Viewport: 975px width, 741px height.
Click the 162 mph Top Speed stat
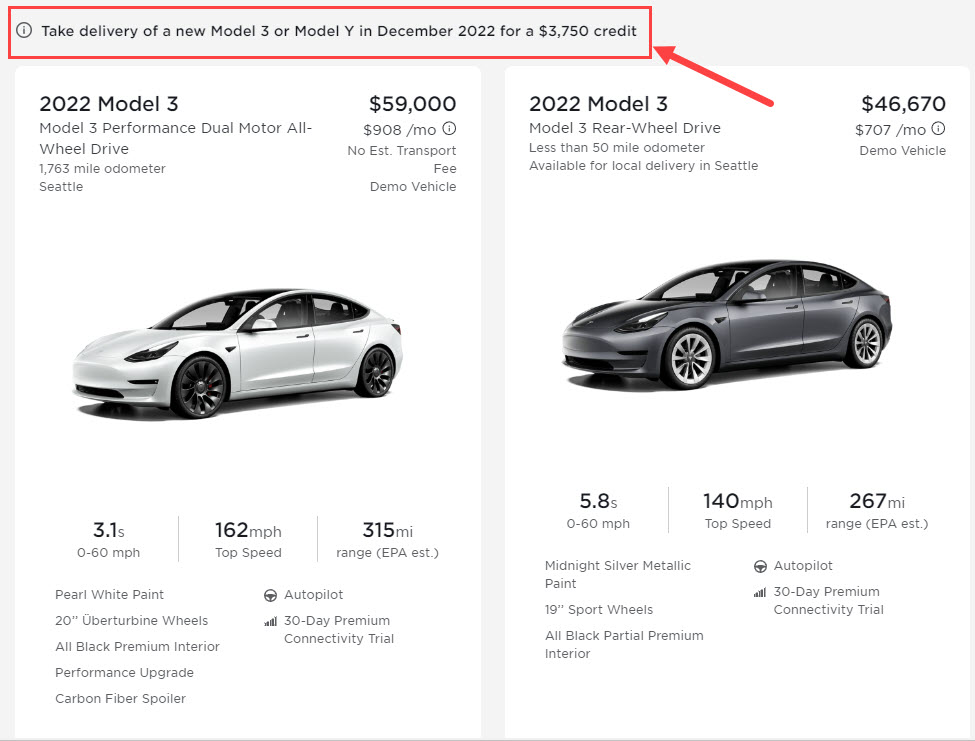248,539
